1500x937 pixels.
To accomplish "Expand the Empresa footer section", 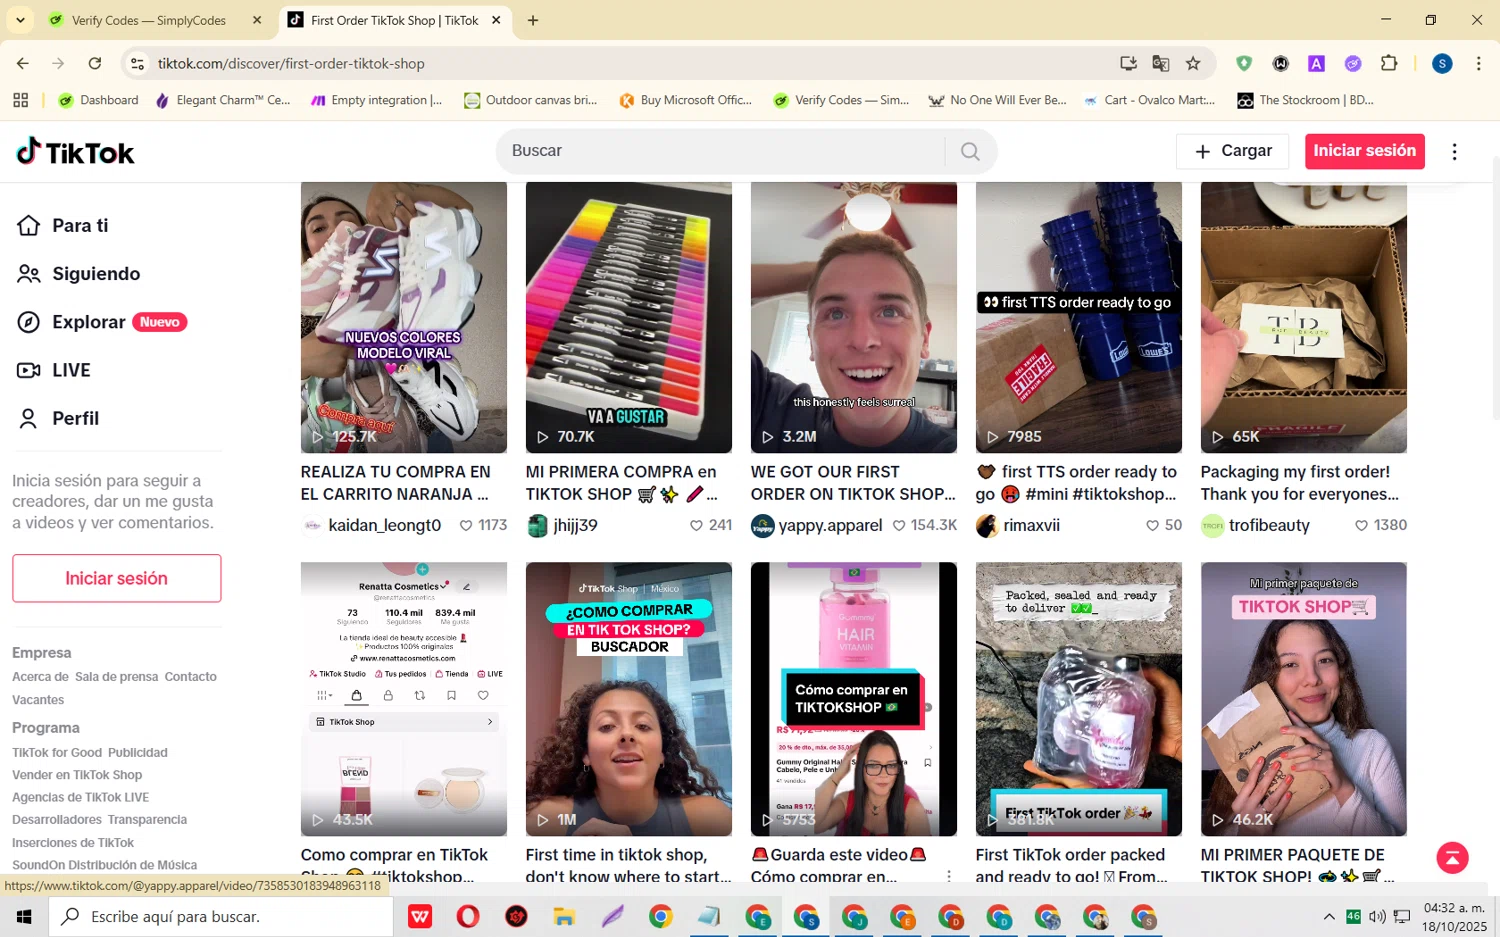I will click(x=42, y=653).
